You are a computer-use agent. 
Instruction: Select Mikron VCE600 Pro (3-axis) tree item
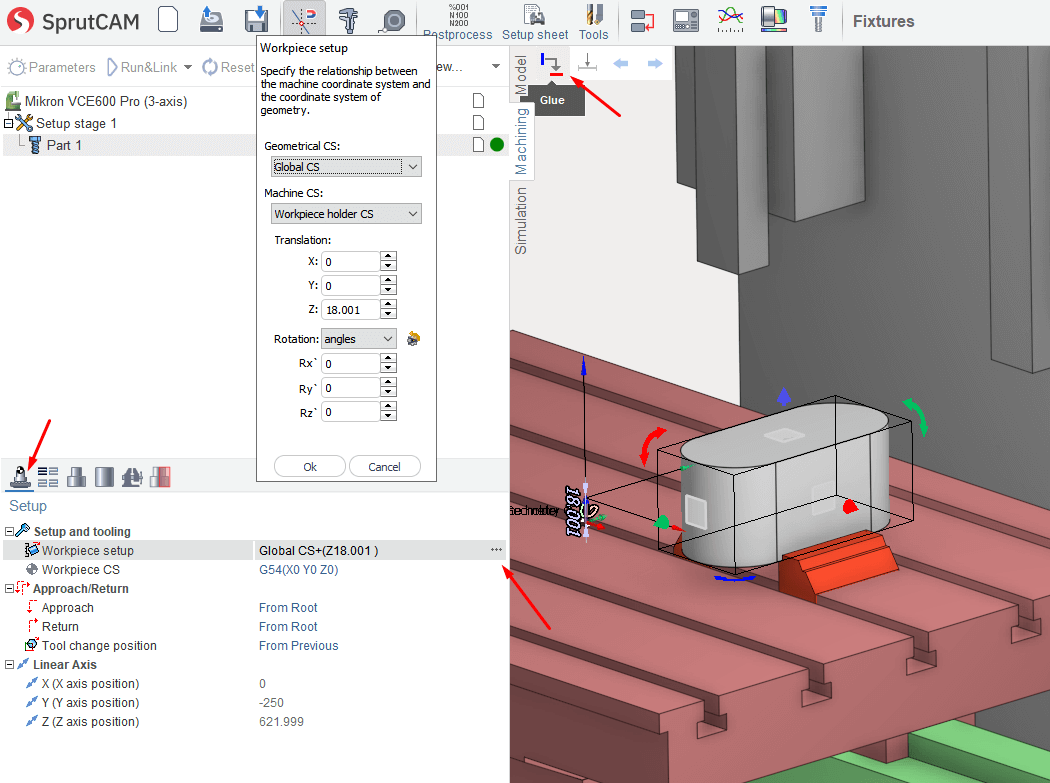[x=106, y=101]
